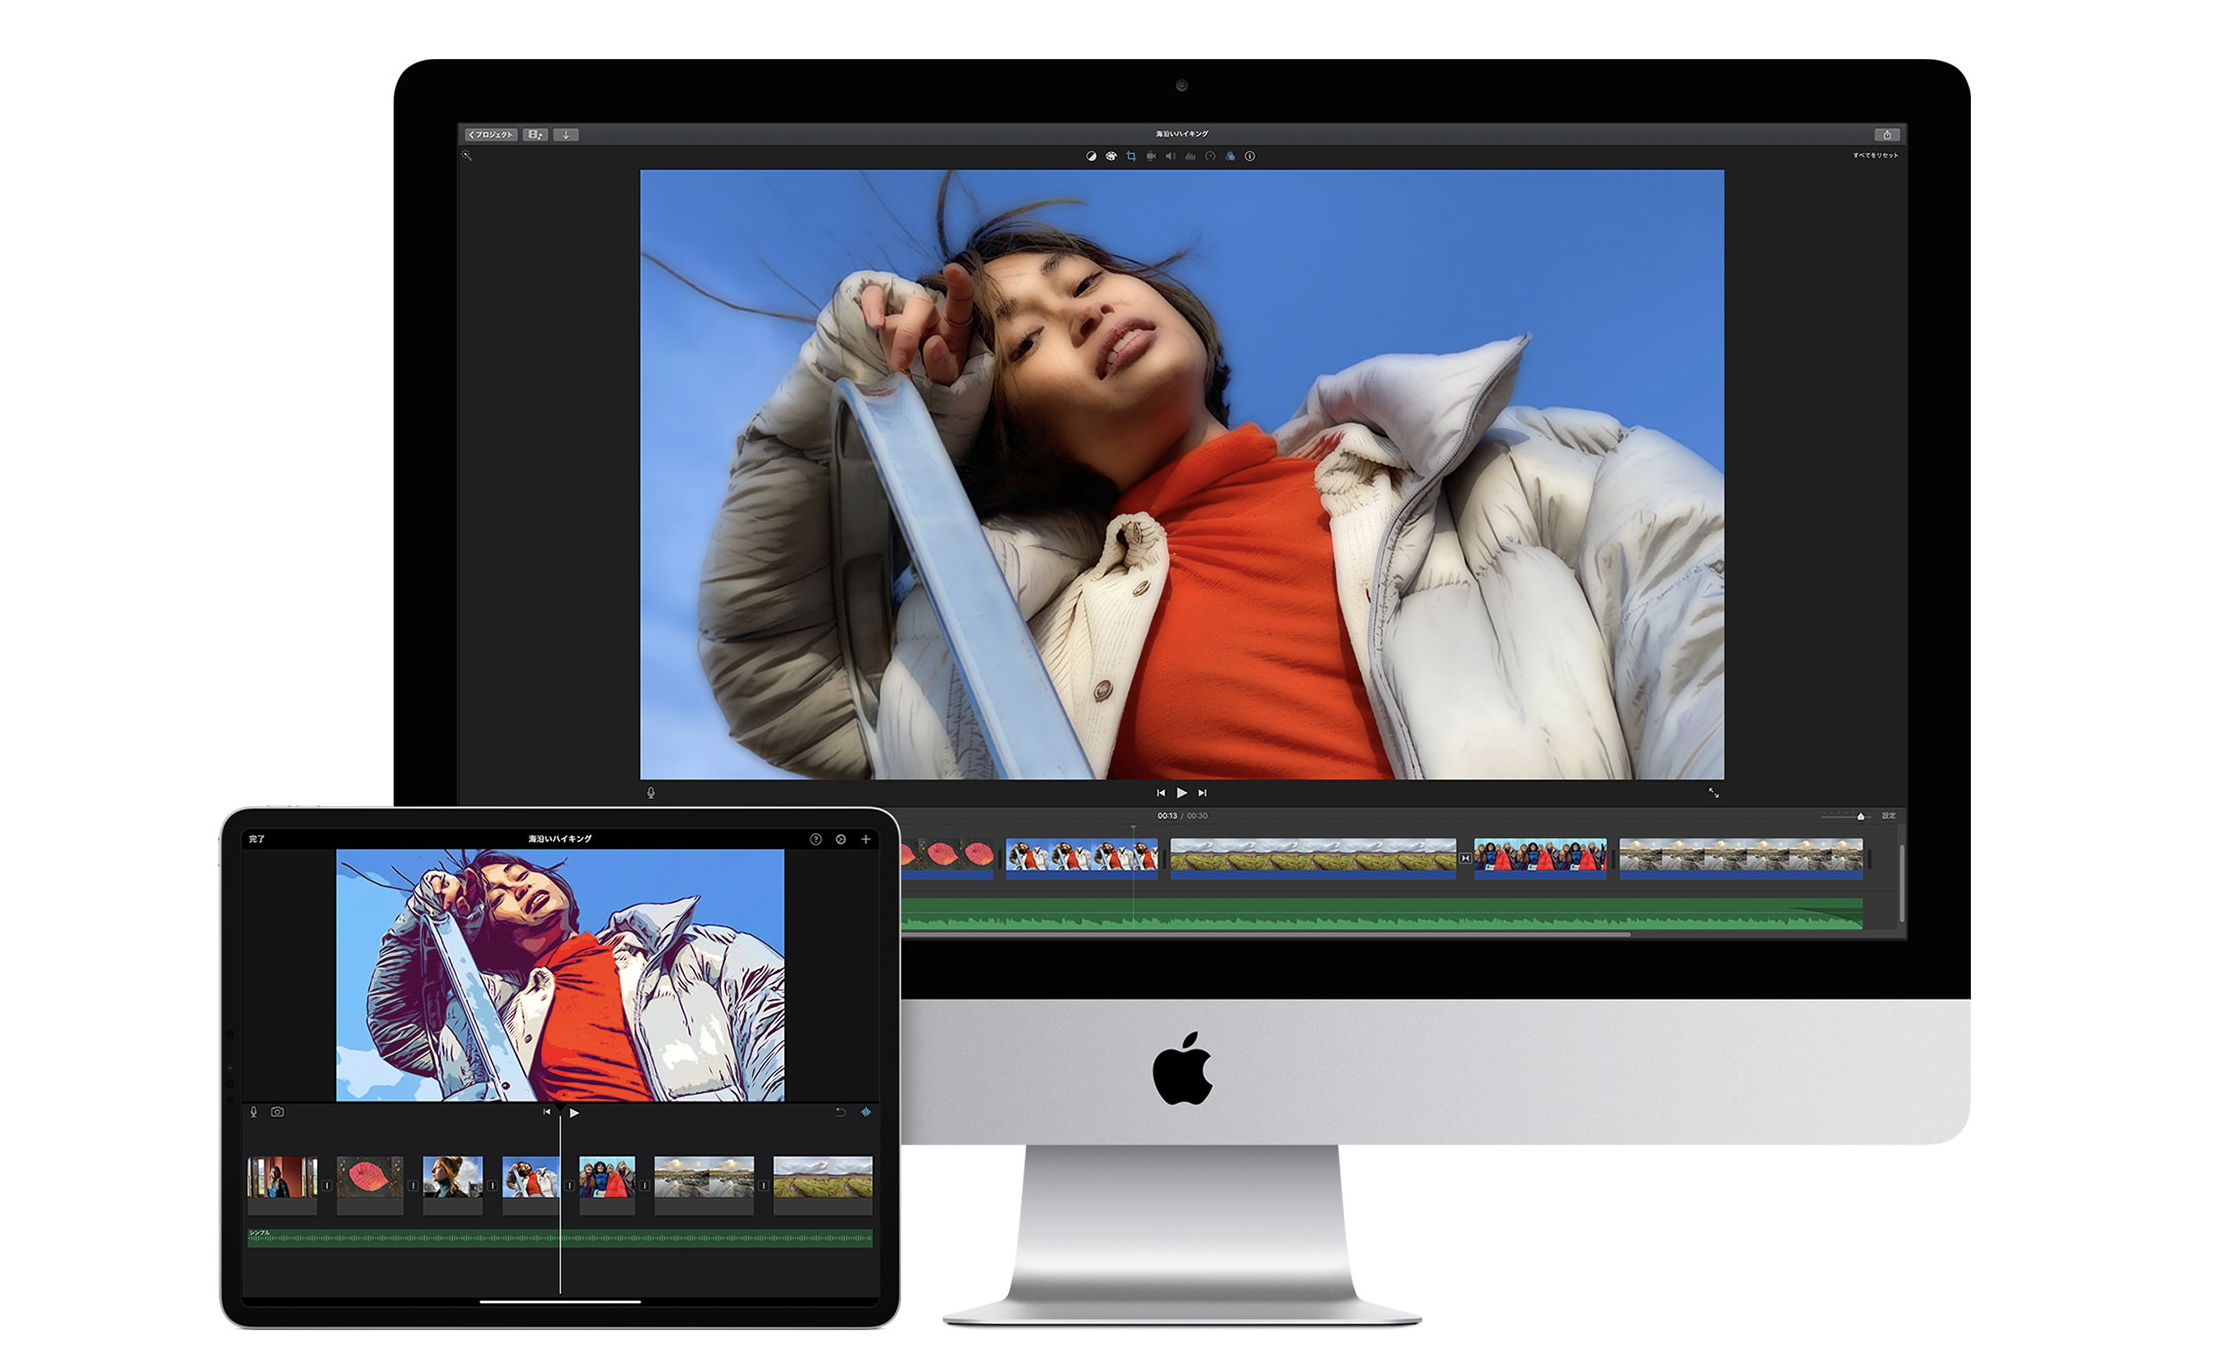
Task: Enter fullscreen viewer using the expand arrows
Action: tap(1713, 793)
